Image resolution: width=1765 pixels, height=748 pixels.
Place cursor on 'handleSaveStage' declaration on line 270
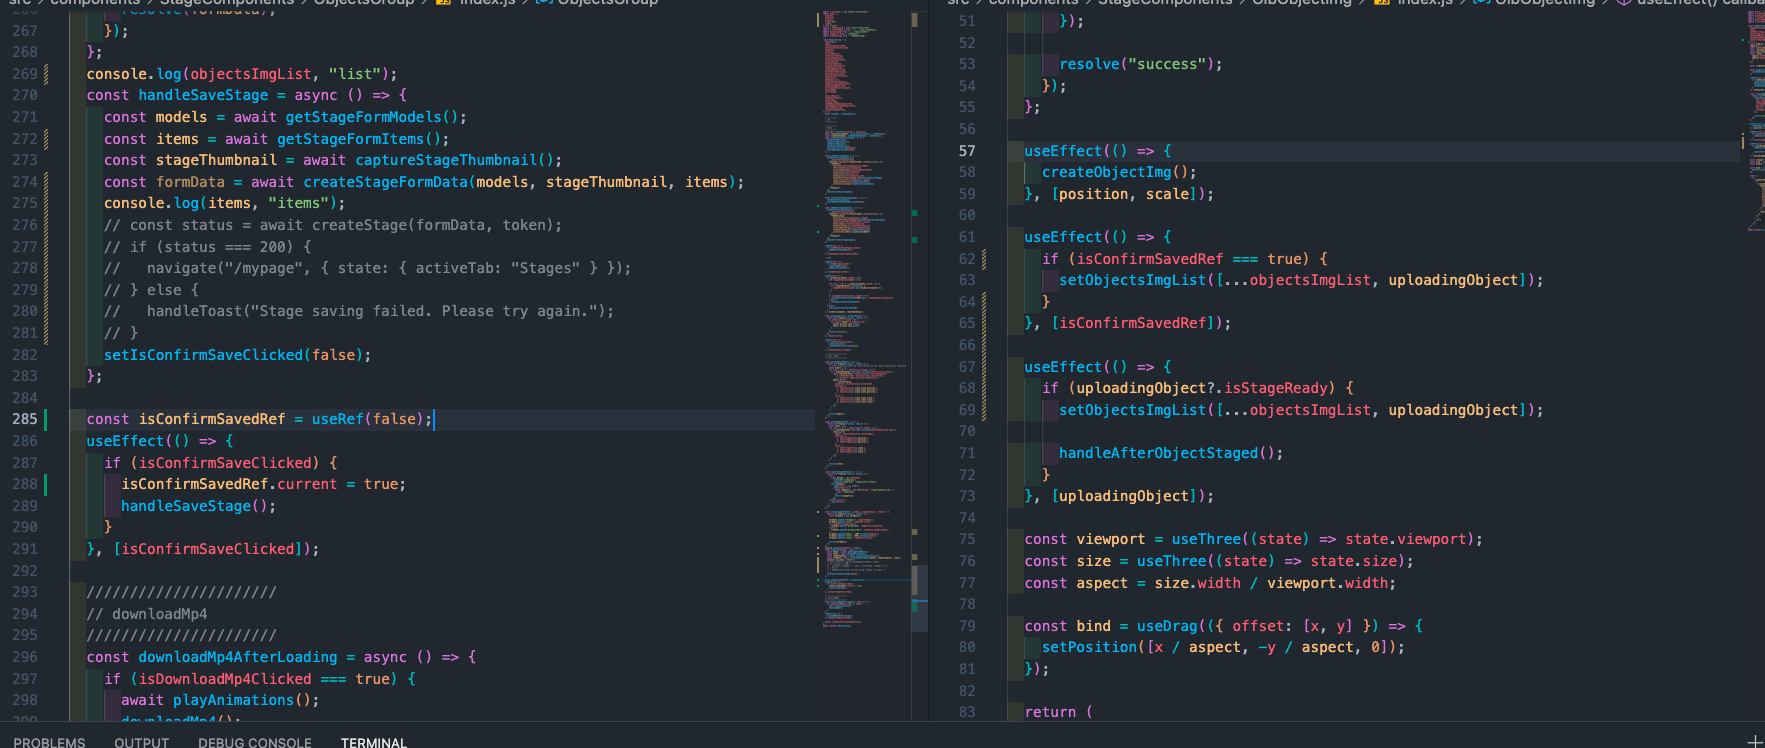[x=203, y=95]
